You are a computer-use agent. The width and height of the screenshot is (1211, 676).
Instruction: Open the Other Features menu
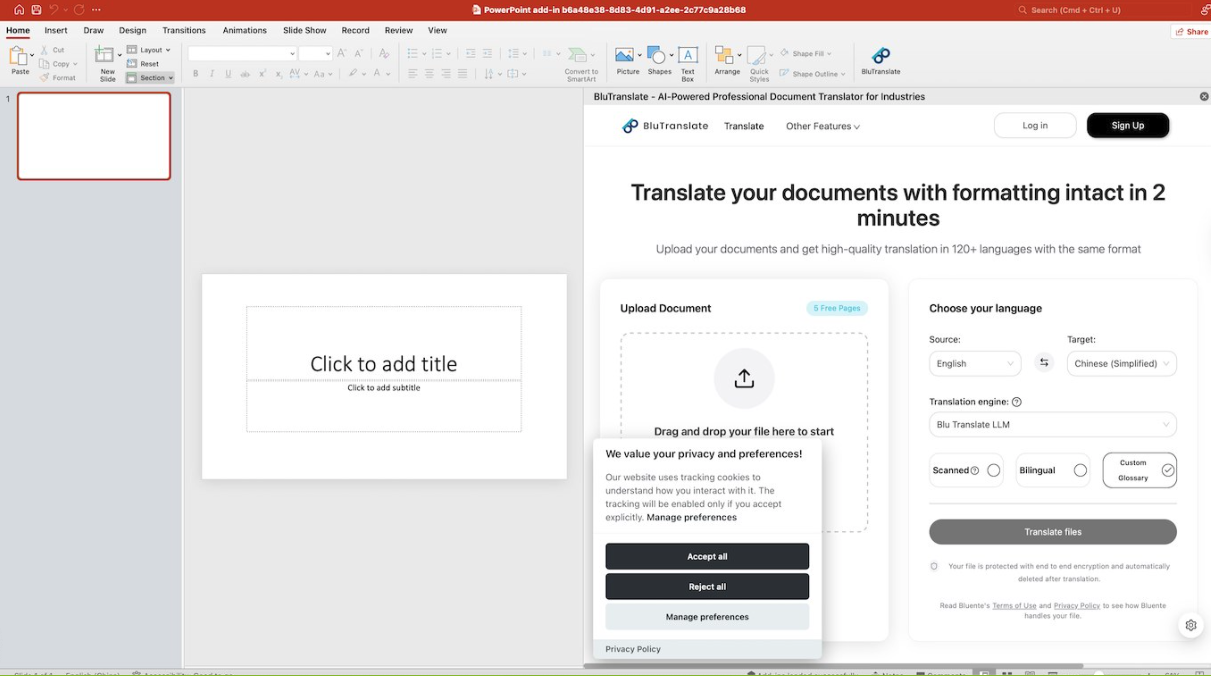822,126
